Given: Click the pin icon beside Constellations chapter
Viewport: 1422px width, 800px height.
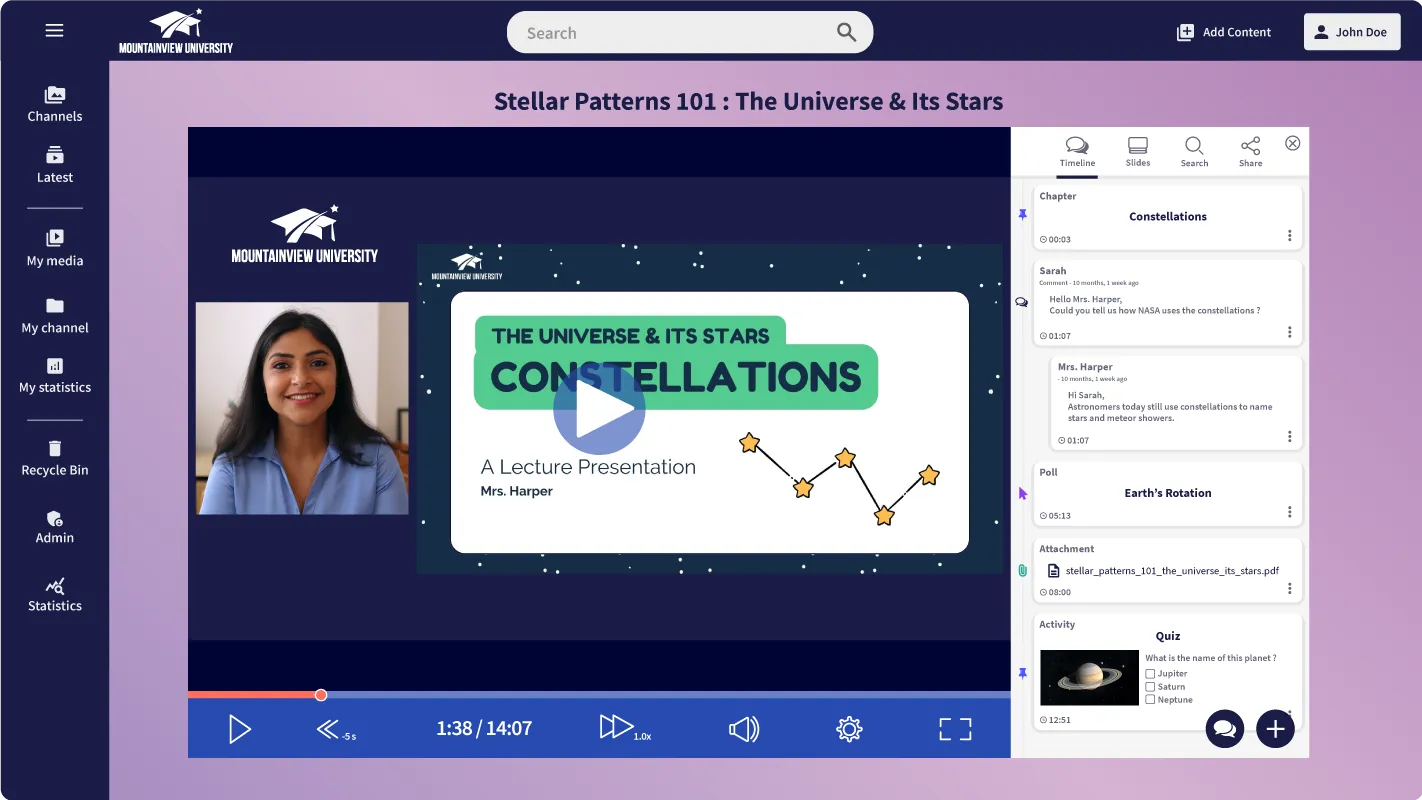Looking at the screenshot, I should [x=1022, y=215].
